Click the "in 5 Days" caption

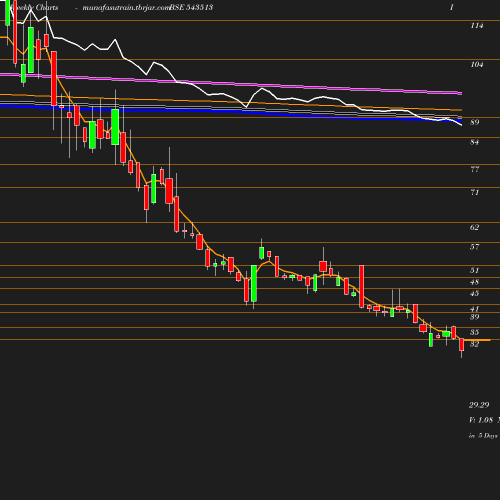(x=483, y=435)
